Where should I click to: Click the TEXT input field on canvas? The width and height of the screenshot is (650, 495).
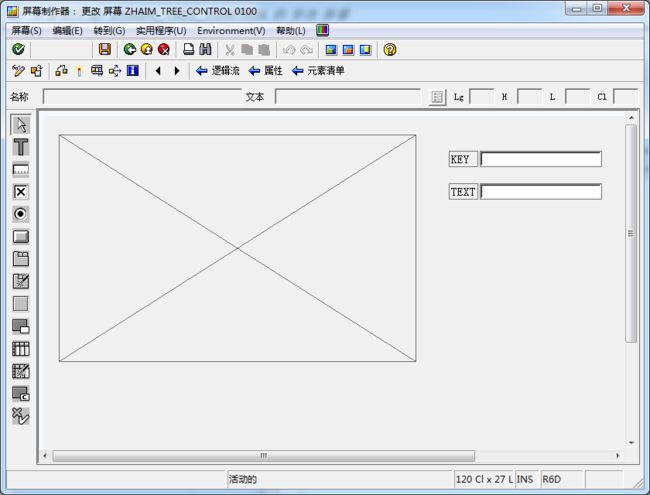pos(541,192)
